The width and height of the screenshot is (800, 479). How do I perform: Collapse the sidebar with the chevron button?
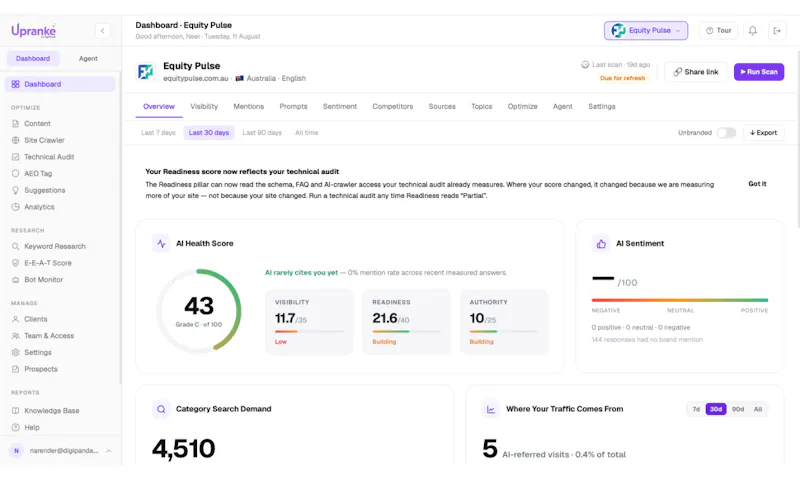tap(103, 31)
